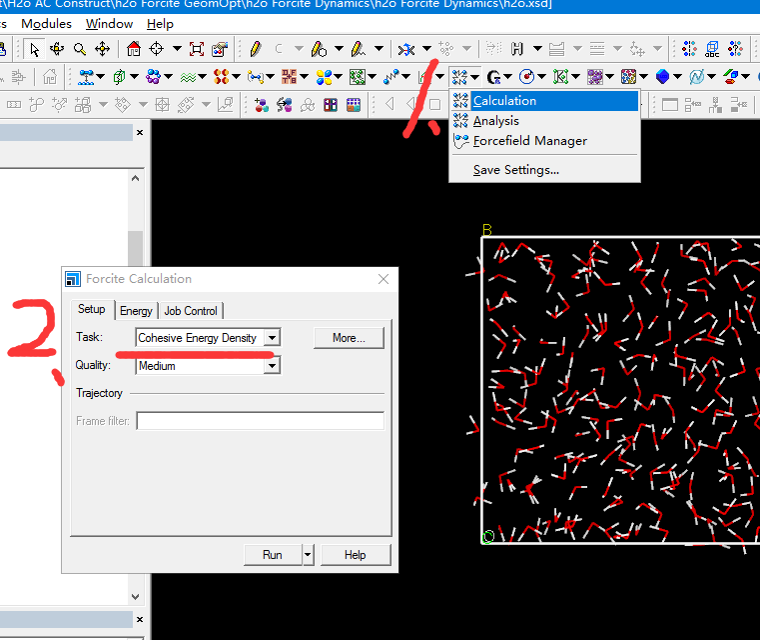The image size is (760, 640).
Task: Click the Help button in Forcite dialog
Action: pos(355,555)
